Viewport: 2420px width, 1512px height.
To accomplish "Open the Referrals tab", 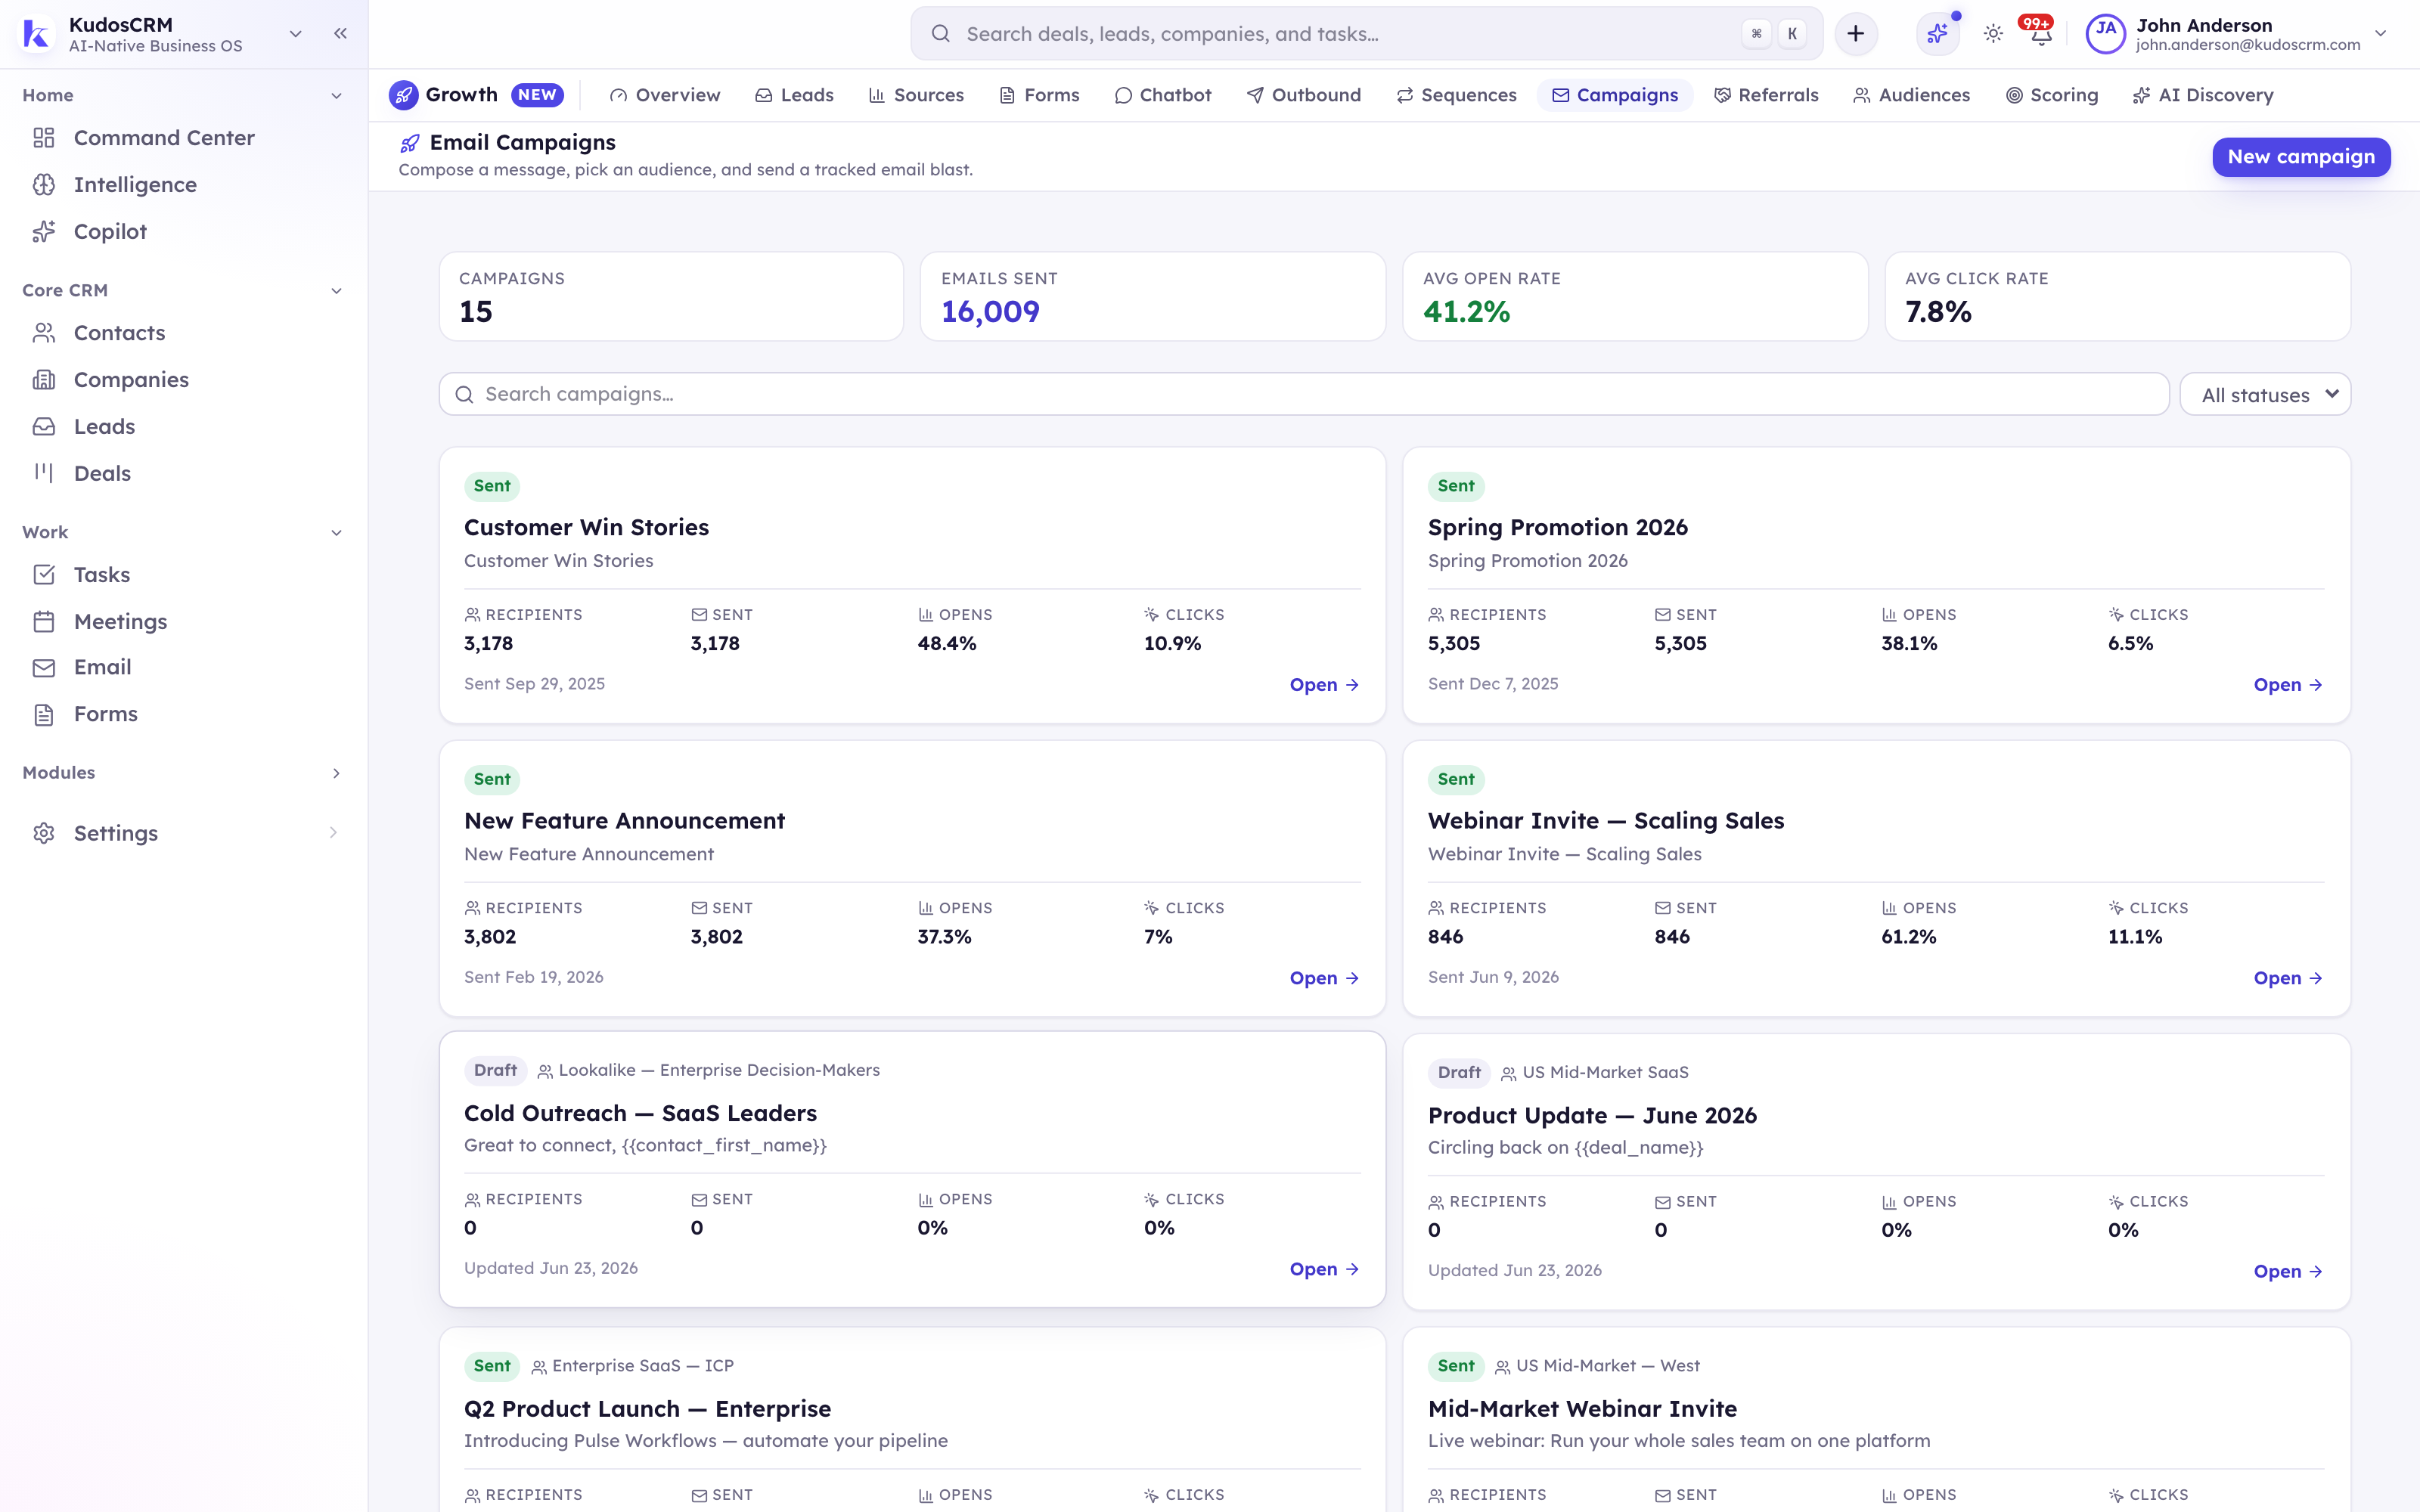I will 1766,95.
